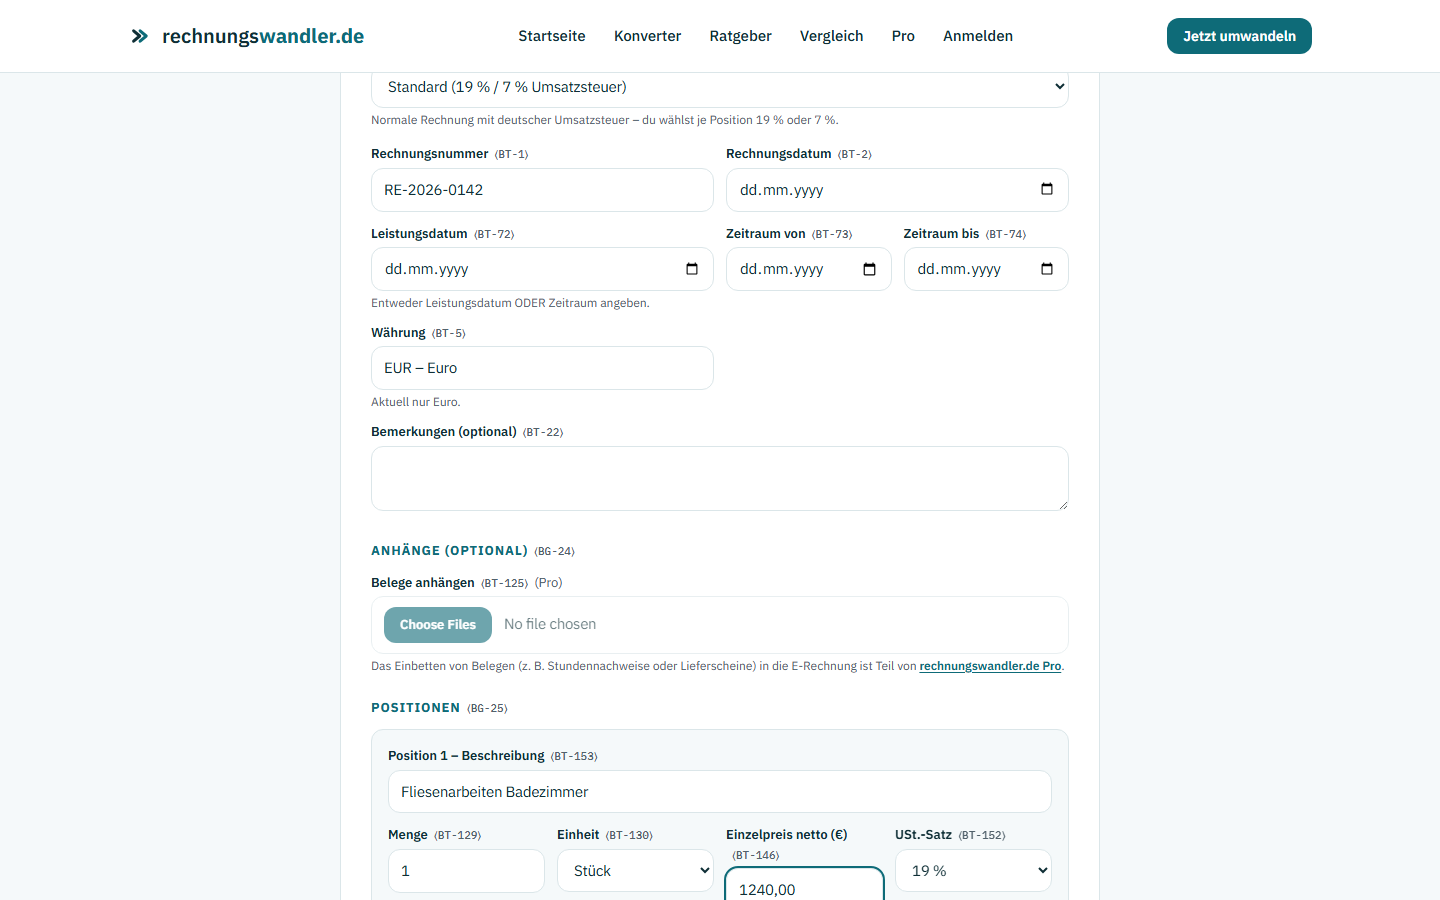Open the USt.-Satz dropdown showing 19 %
1440x900 pixels.
pos(973,871)
